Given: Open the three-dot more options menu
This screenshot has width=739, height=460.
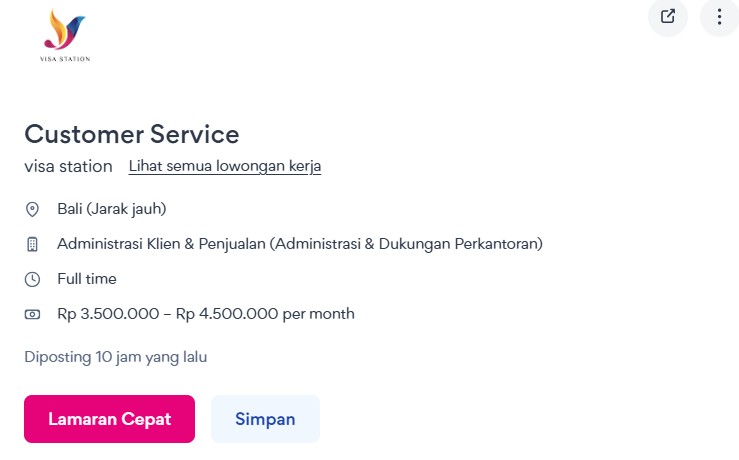Looking at the screenshot, I should [x=719, y=17].
